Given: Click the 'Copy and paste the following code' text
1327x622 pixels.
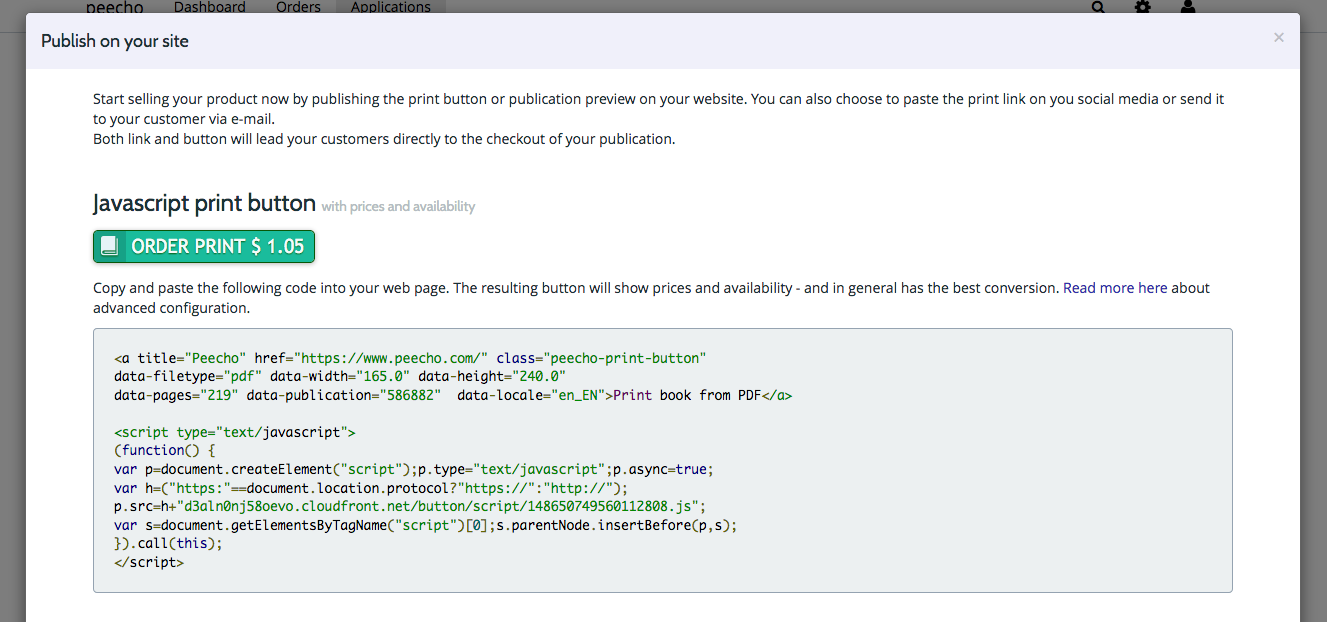Looking at the screenshot, I should point(651,298).
